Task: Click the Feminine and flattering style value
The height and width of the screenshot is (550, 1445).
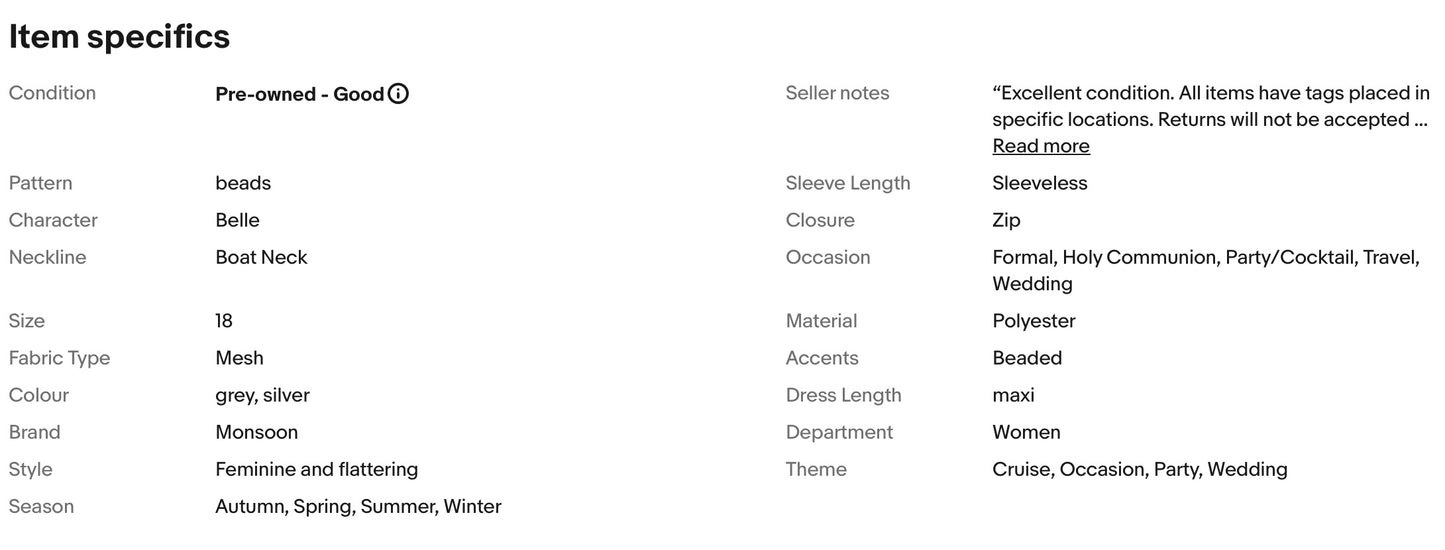Action: [316, 469]
